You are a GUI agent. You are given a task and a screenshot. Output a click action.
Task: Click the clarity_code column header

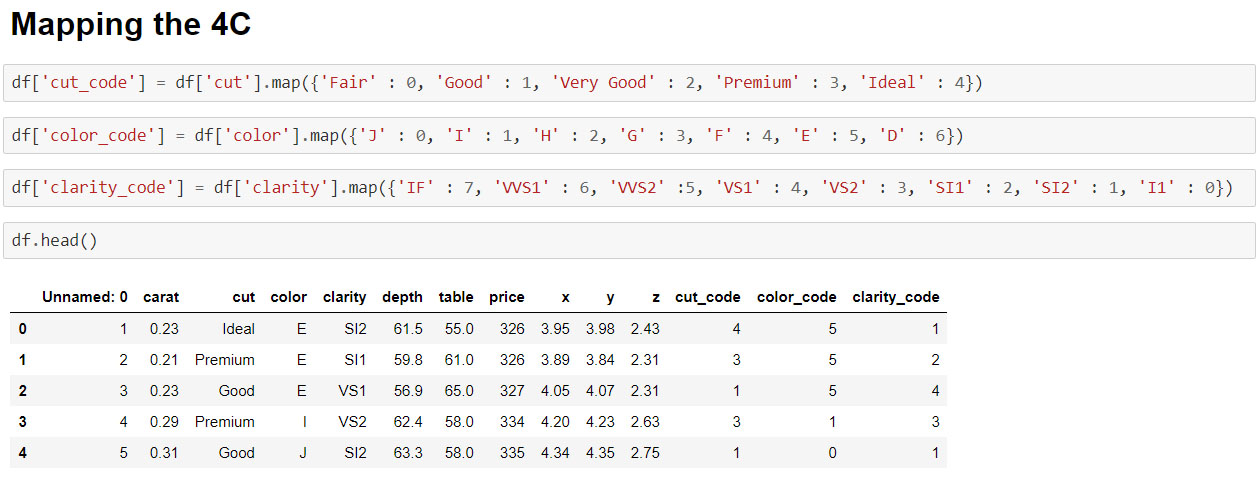(x=896, y=297)
